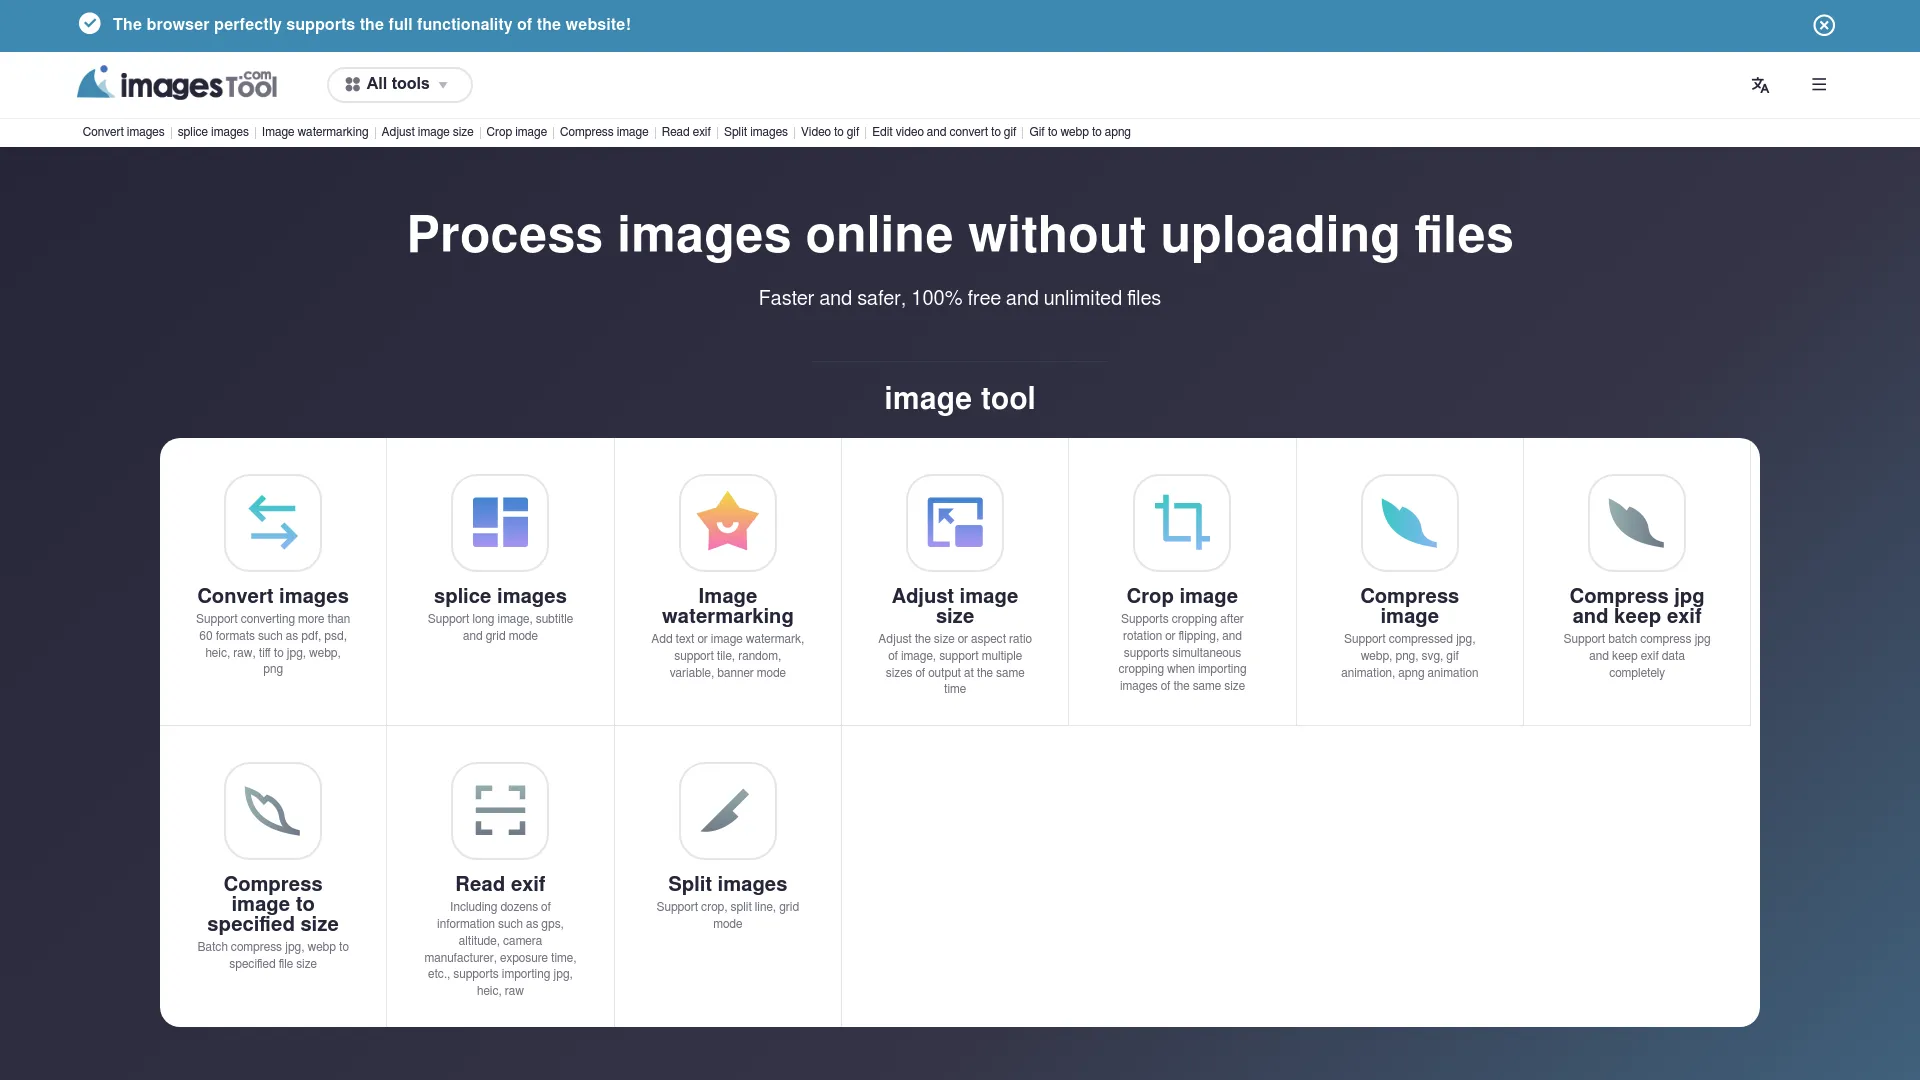Open the Crop image tool icon
The width and height of the screenshot is (1920, 1080).
[1182, 523]
